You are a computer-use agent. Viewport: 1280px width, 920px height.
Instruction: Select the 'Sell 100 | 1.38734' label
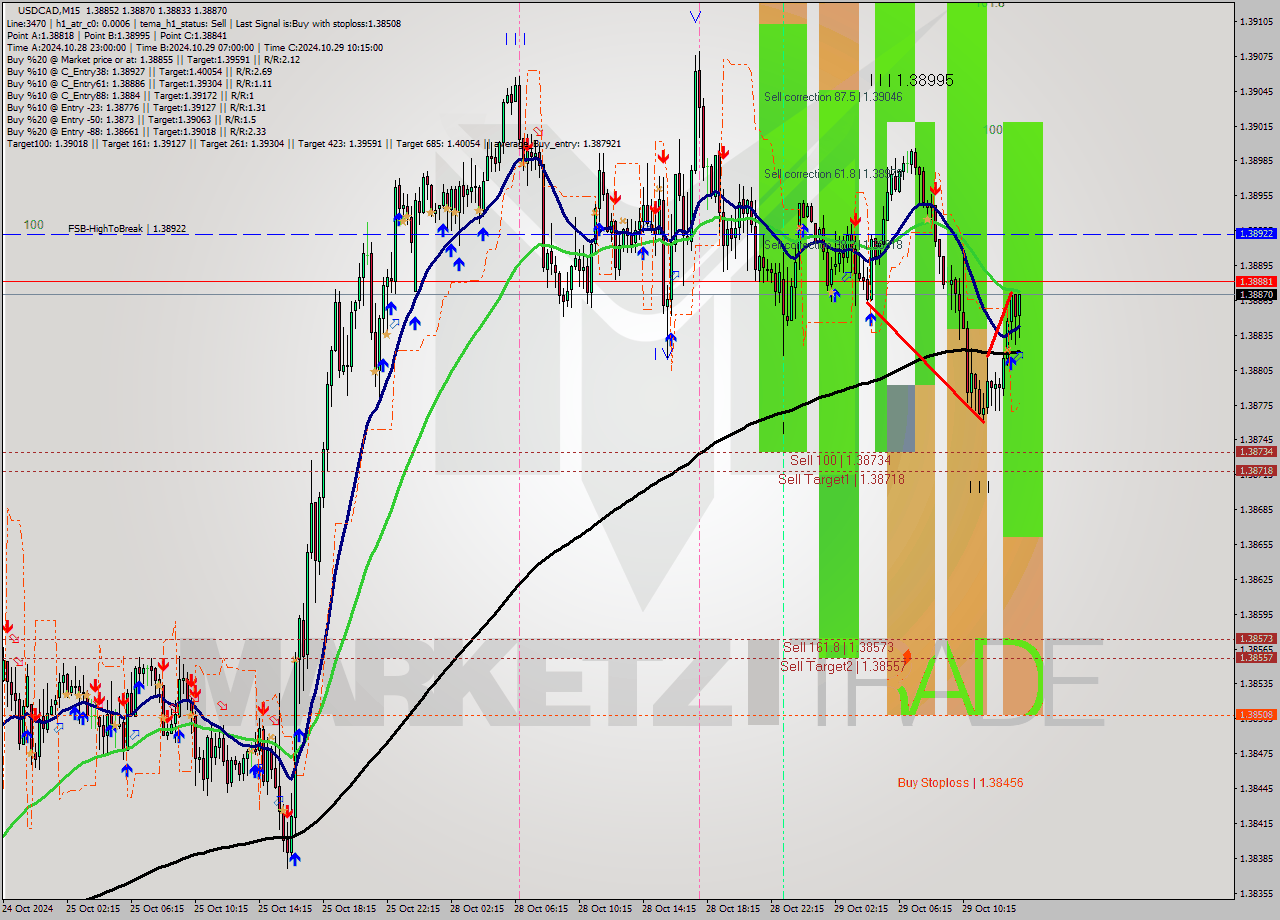pyautogui.click(x=840, y=460)
